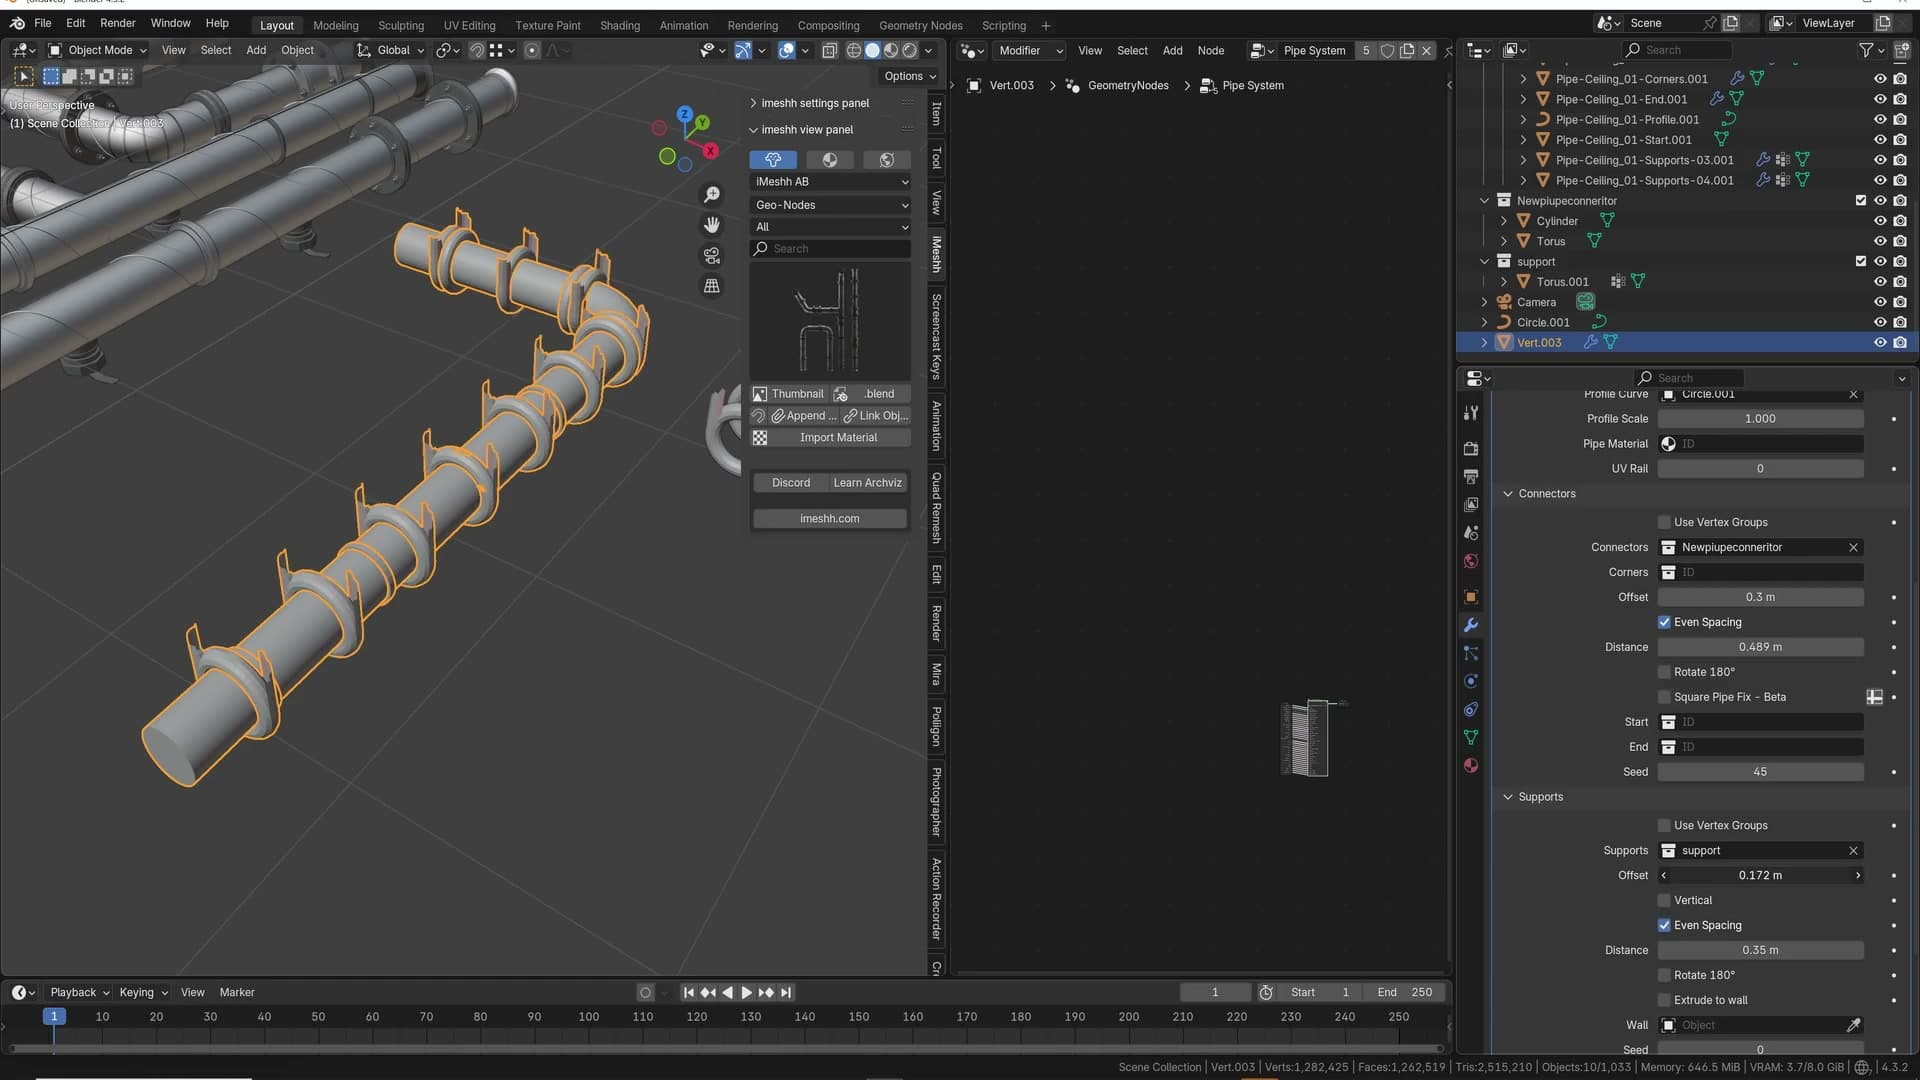This screenshot has width=1920, height=1080.
Task: Uncheck Even Spacing under Connectors
Action: (x=1665, y=622)
